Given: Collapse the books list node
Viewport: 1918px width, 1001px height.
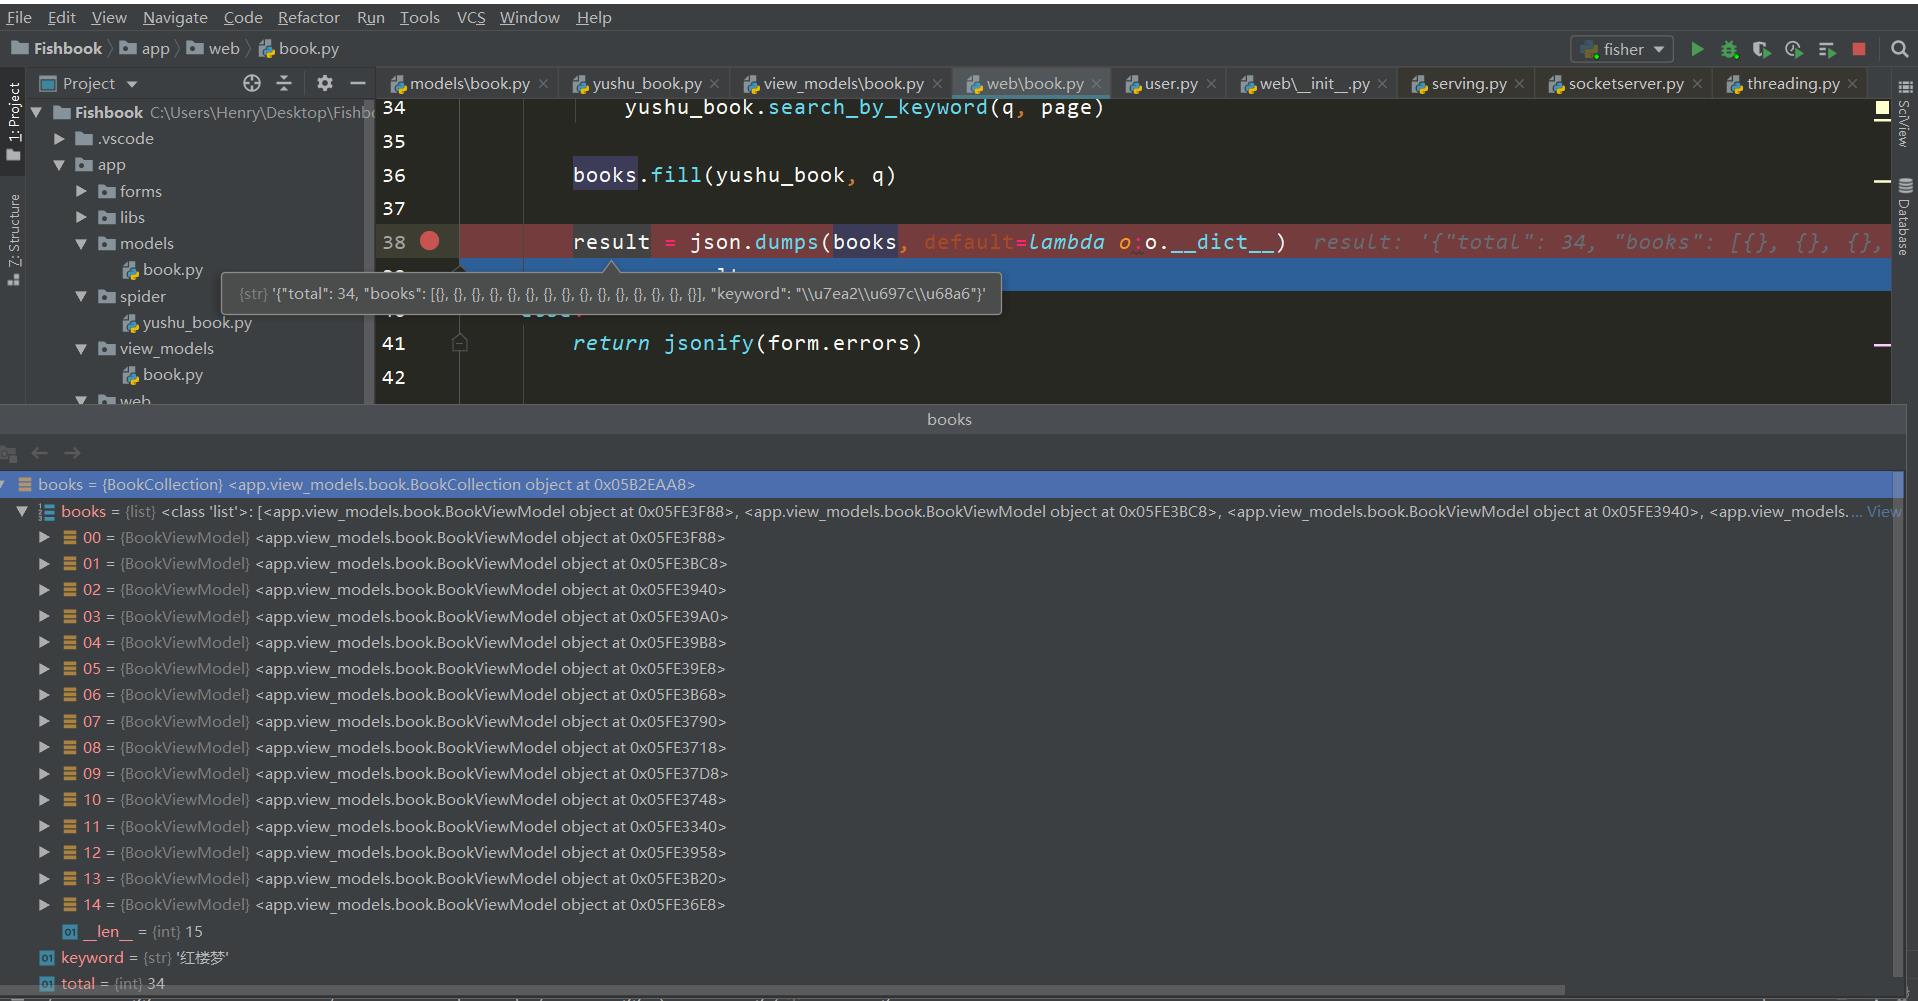Looking at the screenshot, I should [22, 511].
